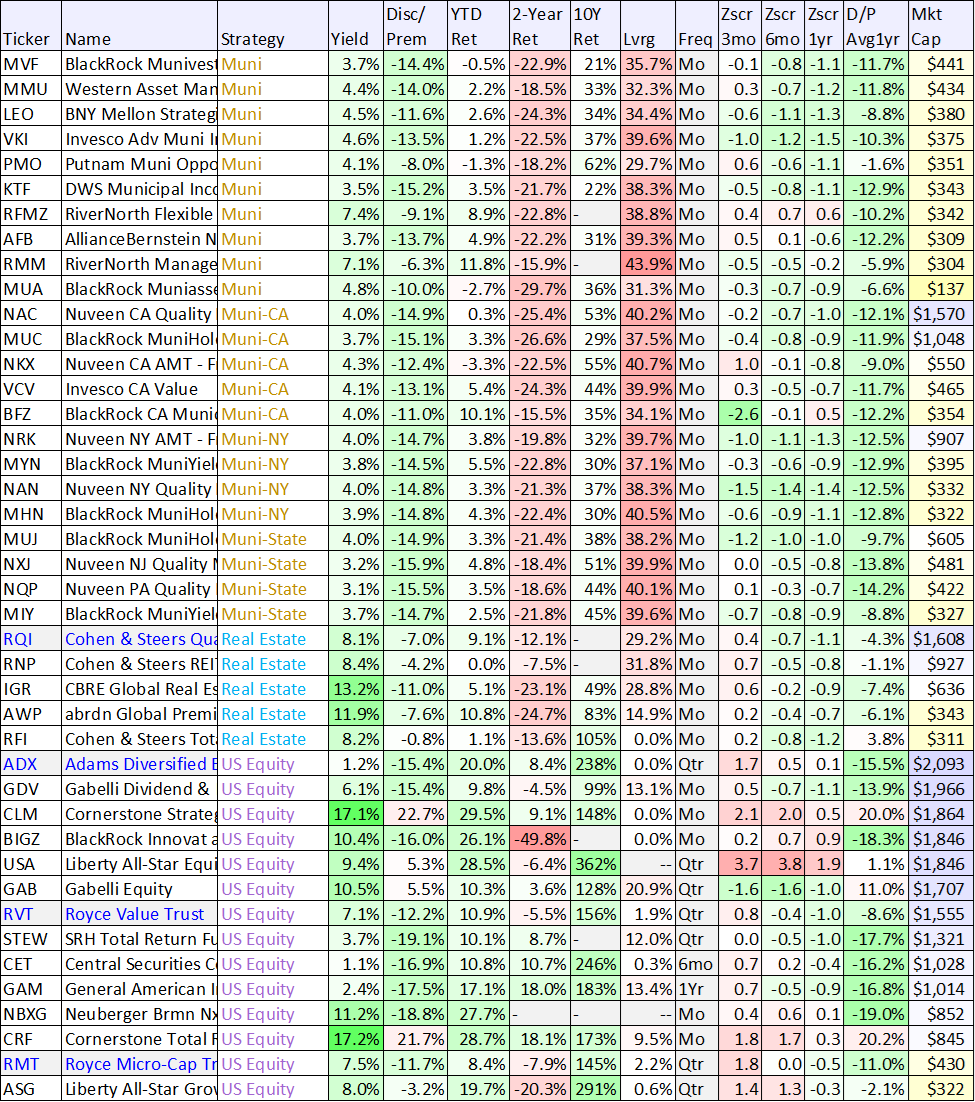The height and width of the screenshot is (1102, 975).
Task: Select the MVF ticker cell
Action: pyautogui.click(x=31, y=64)
